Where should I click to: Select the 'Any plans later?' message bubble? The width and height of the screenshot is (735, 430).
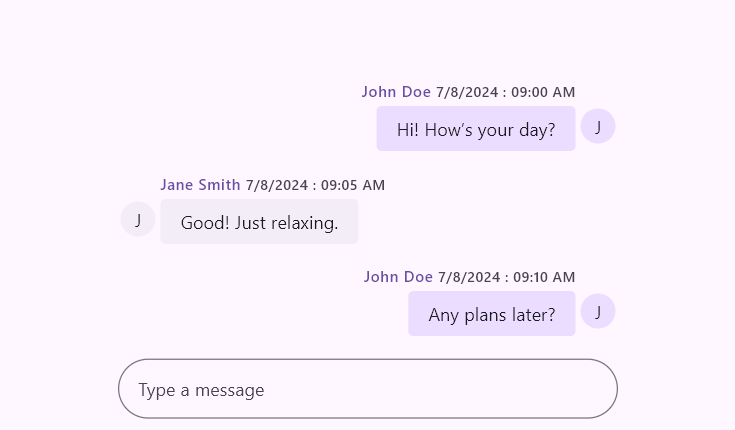(492, 314)
